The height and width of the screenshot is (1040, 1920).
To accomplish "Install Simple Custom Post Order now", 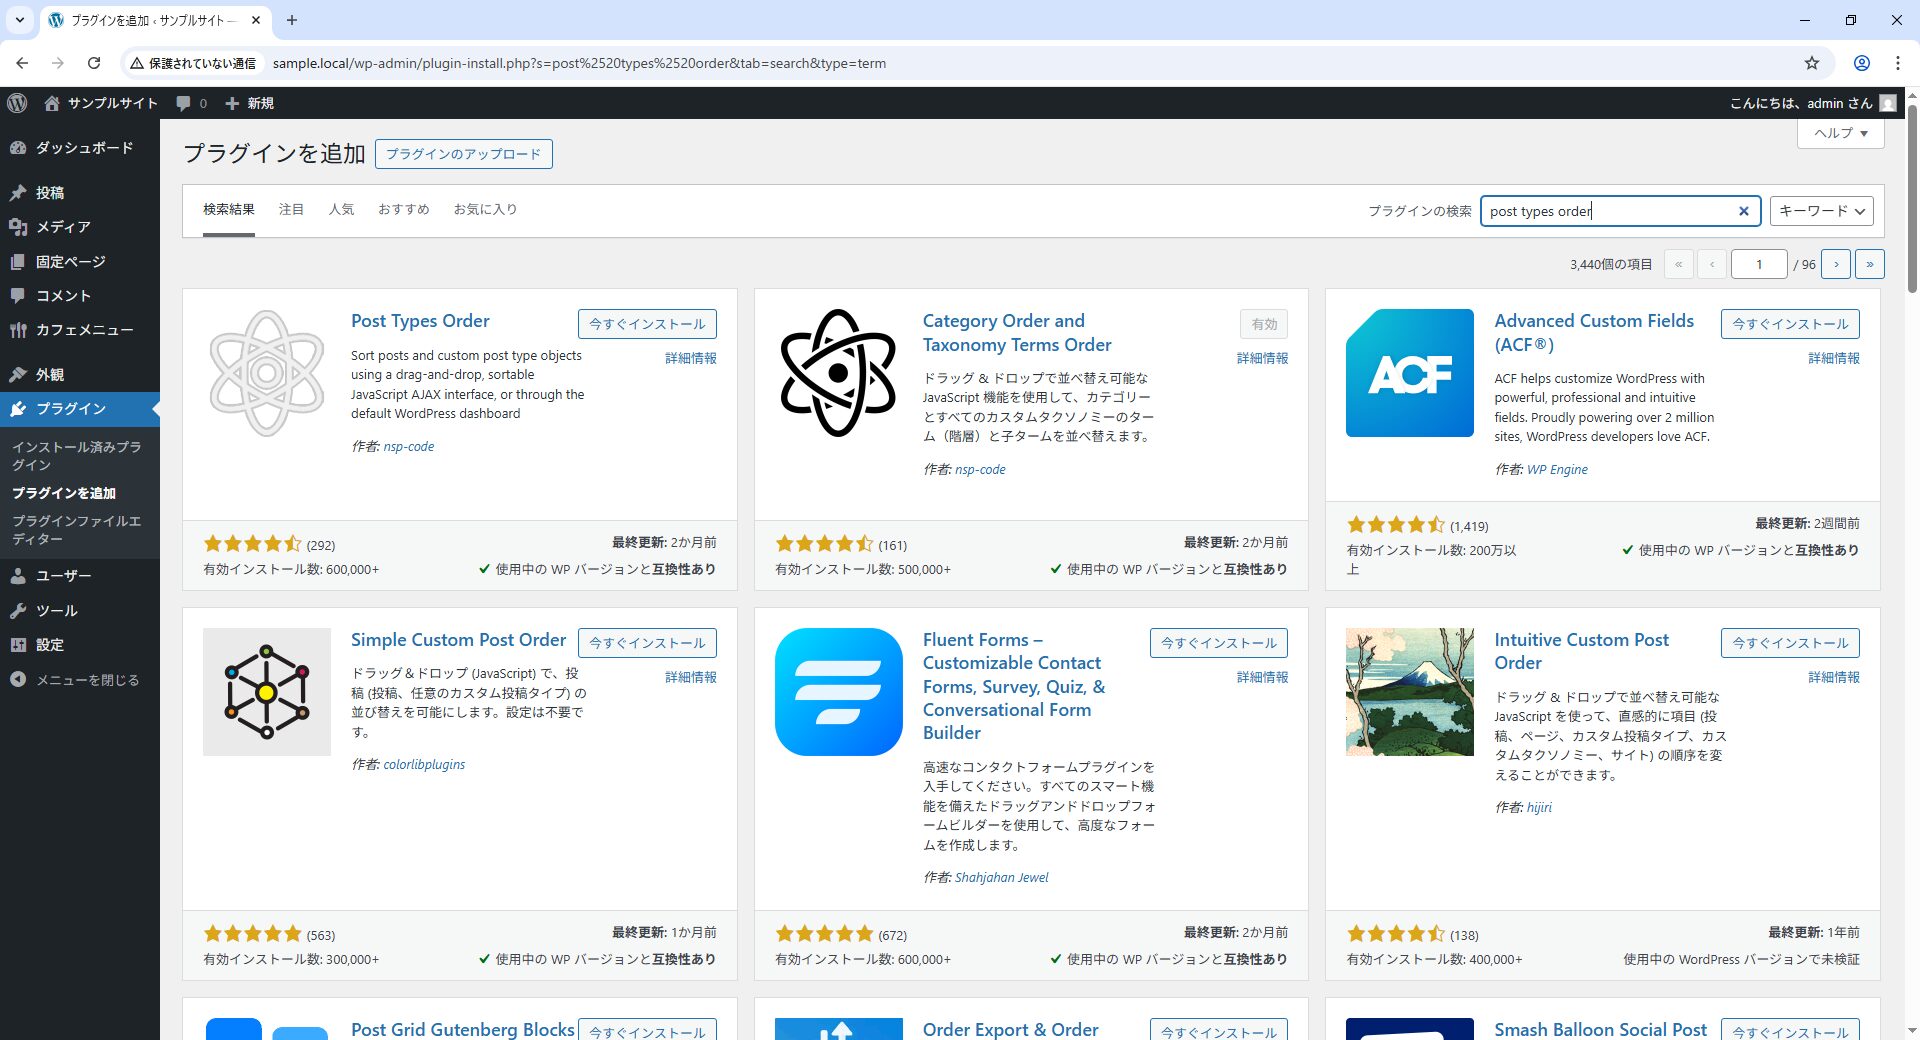I will [647, 643].
